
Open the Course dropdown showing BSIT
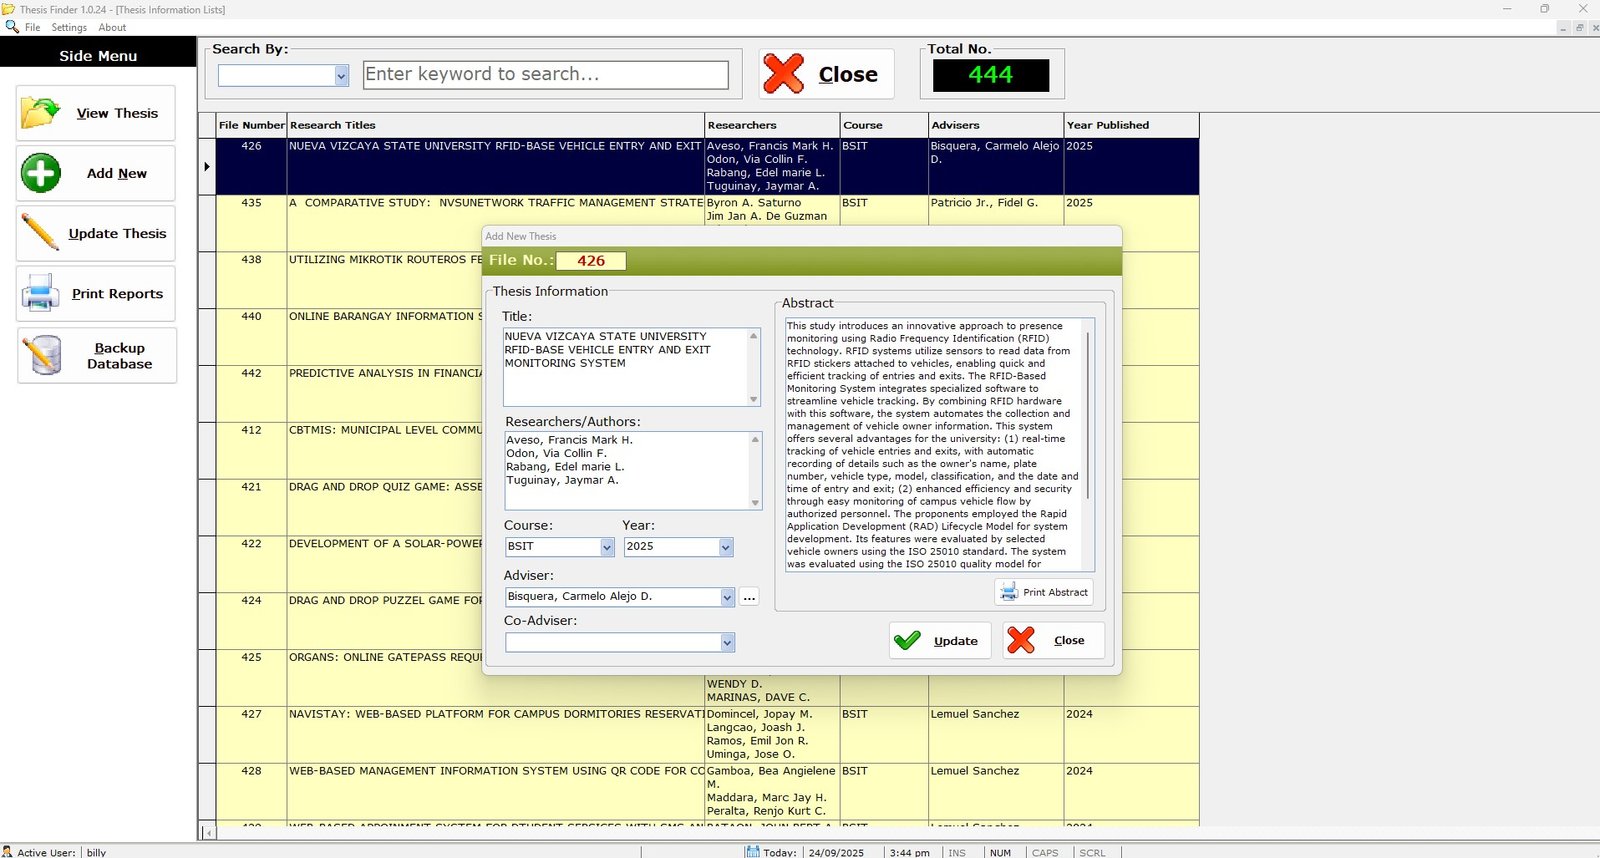tap(607, 547)
